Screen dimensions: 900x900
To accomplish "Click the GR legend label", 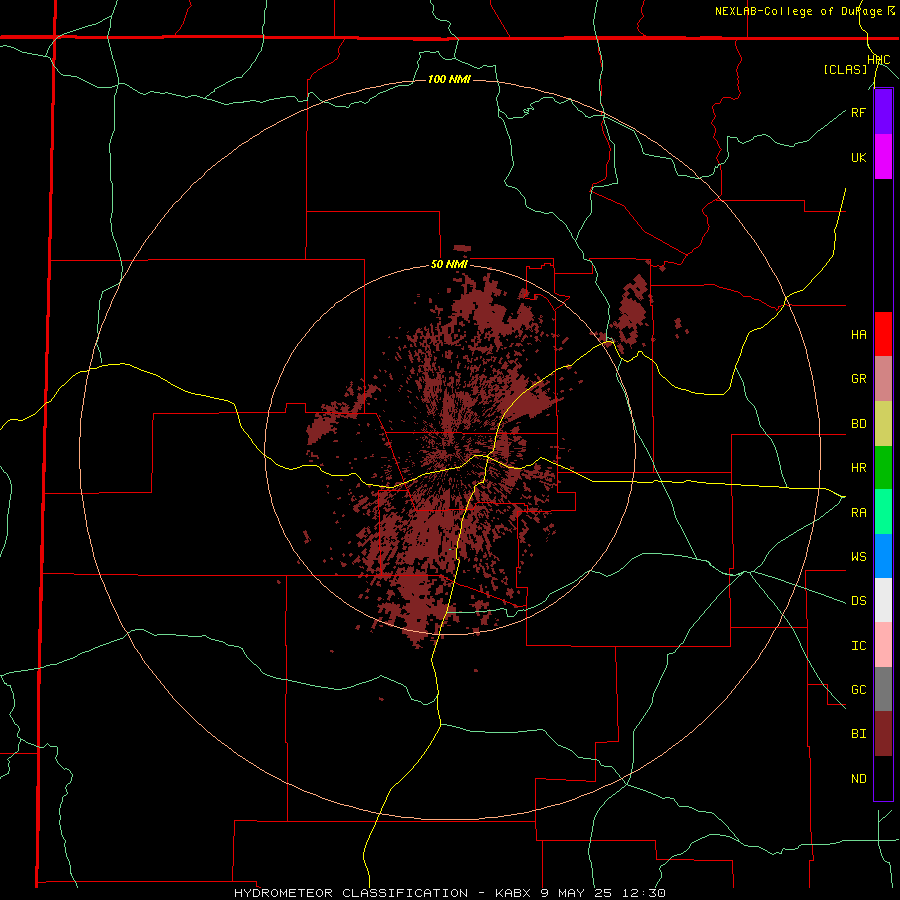I will (x=858, y=379).
